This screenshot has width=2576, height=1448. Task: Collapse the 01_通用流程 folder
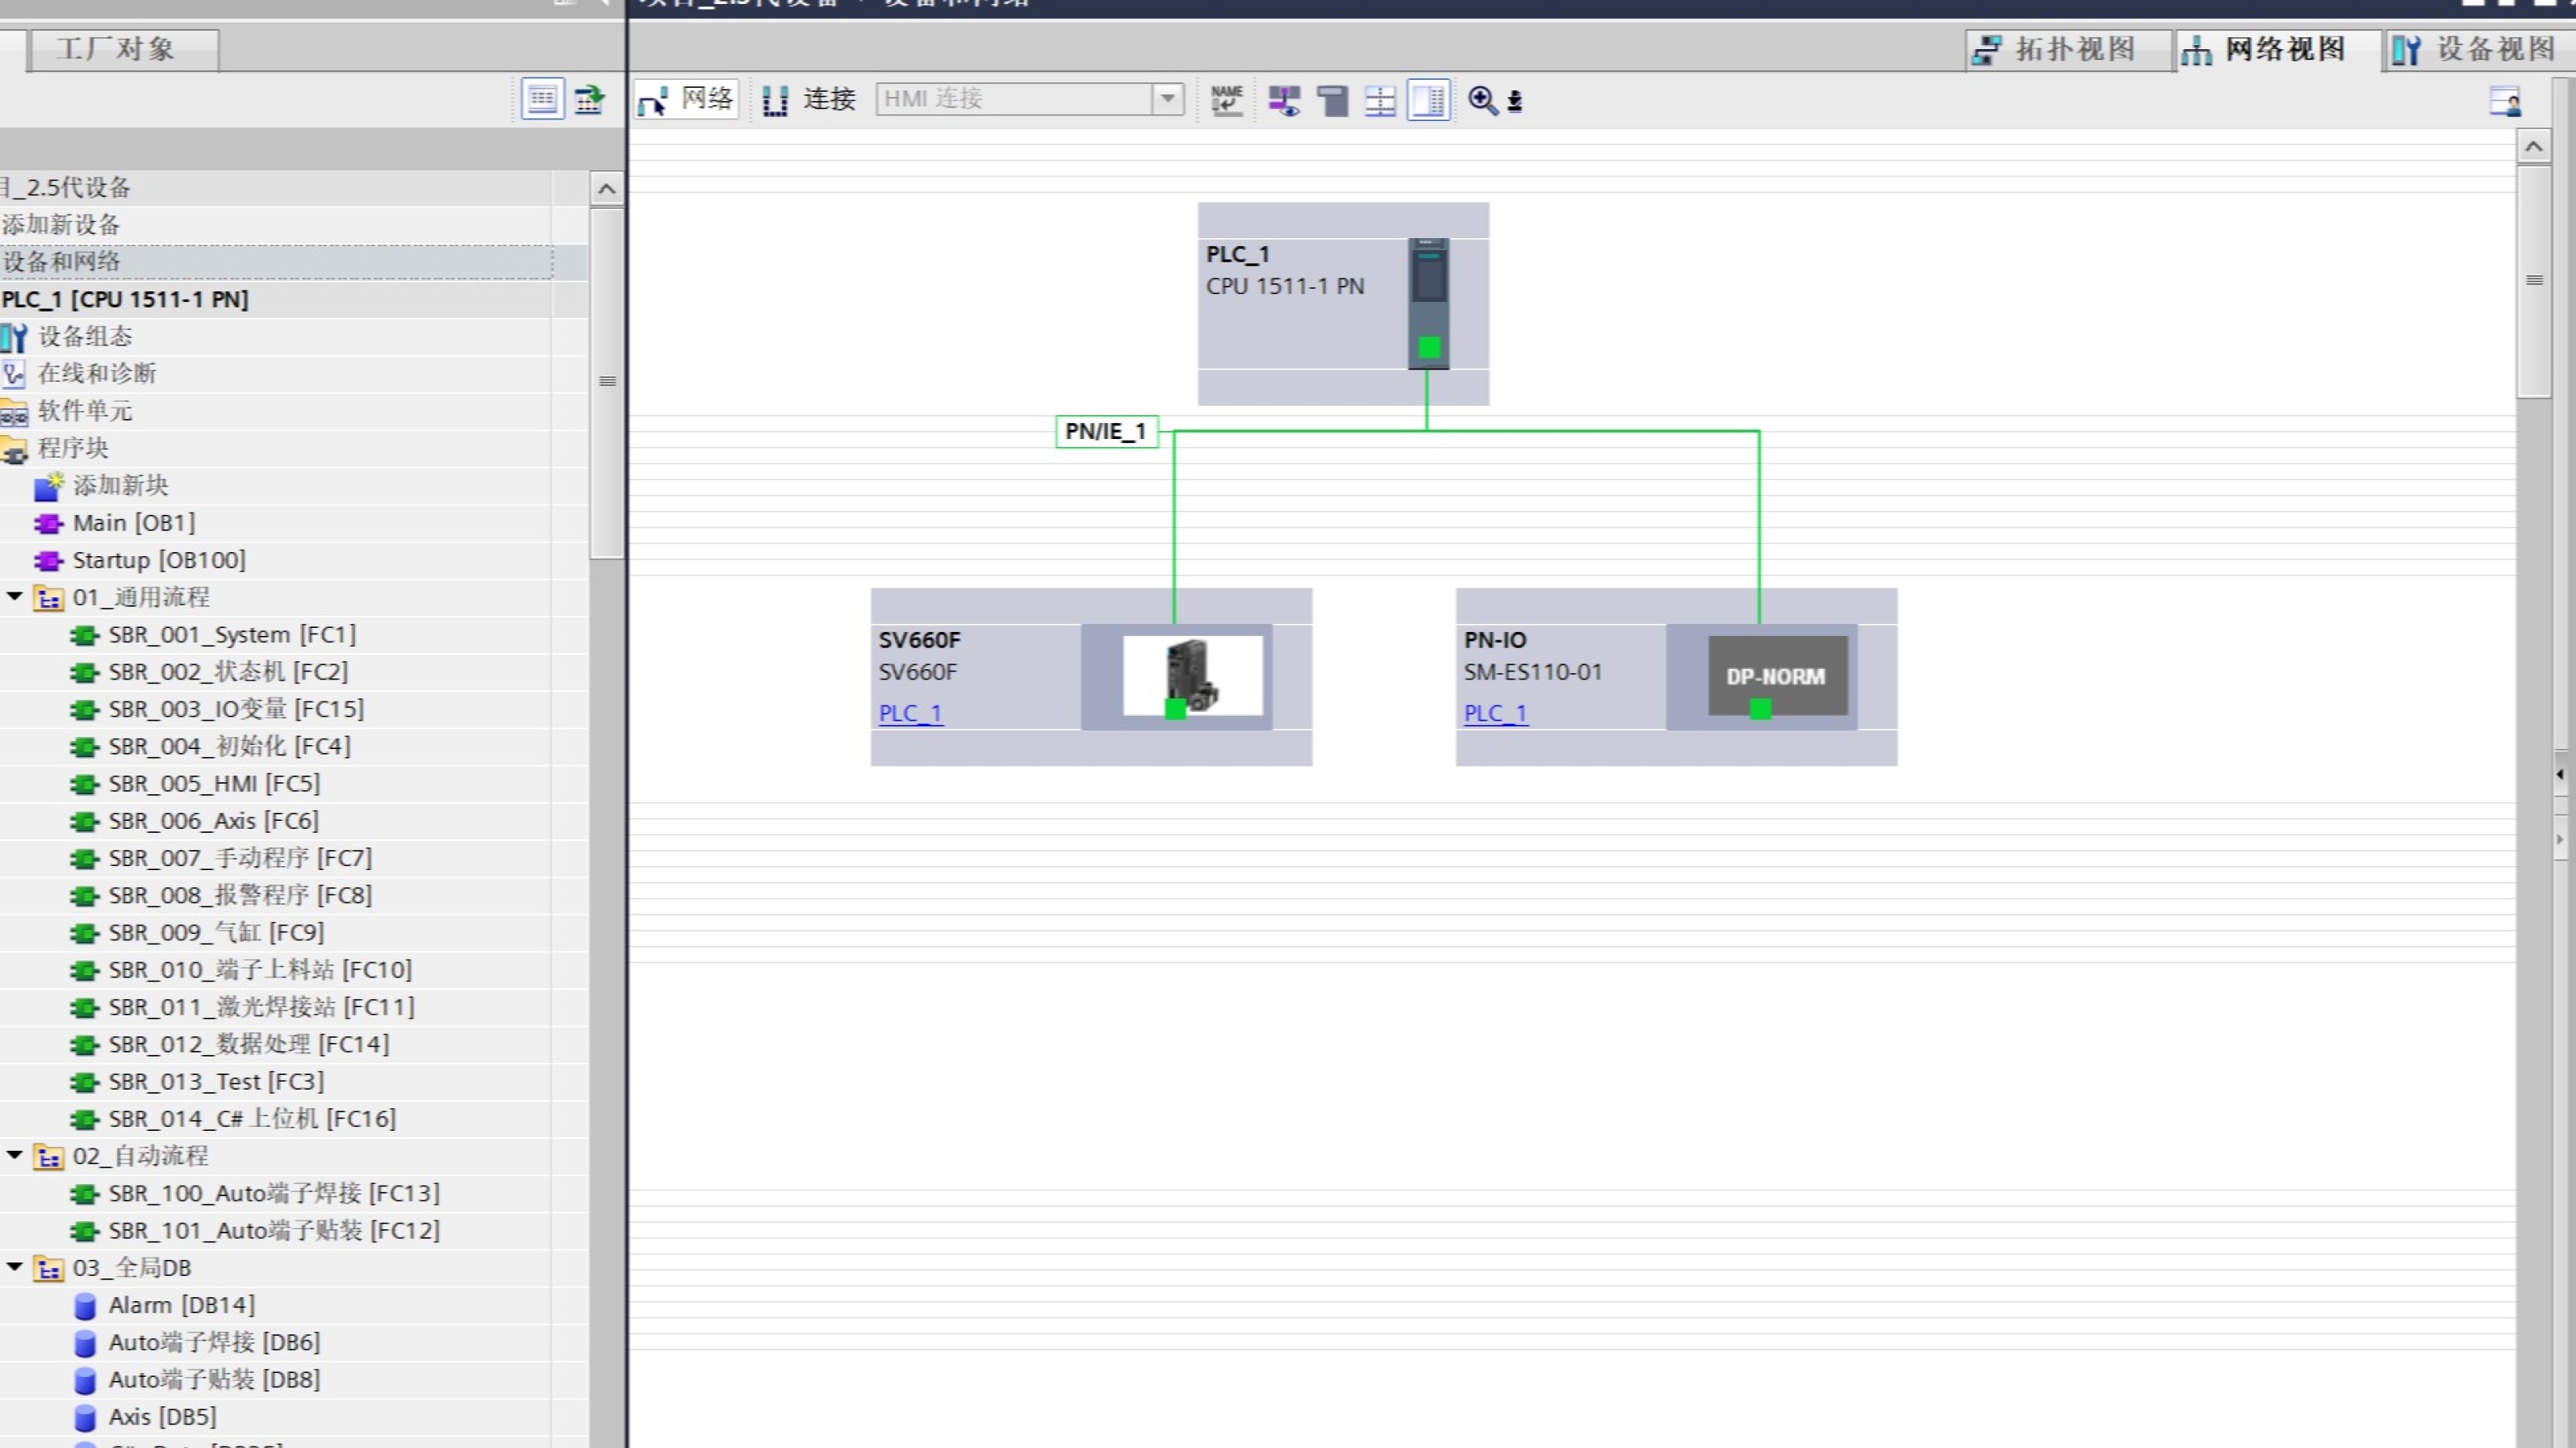click(15, 597)
